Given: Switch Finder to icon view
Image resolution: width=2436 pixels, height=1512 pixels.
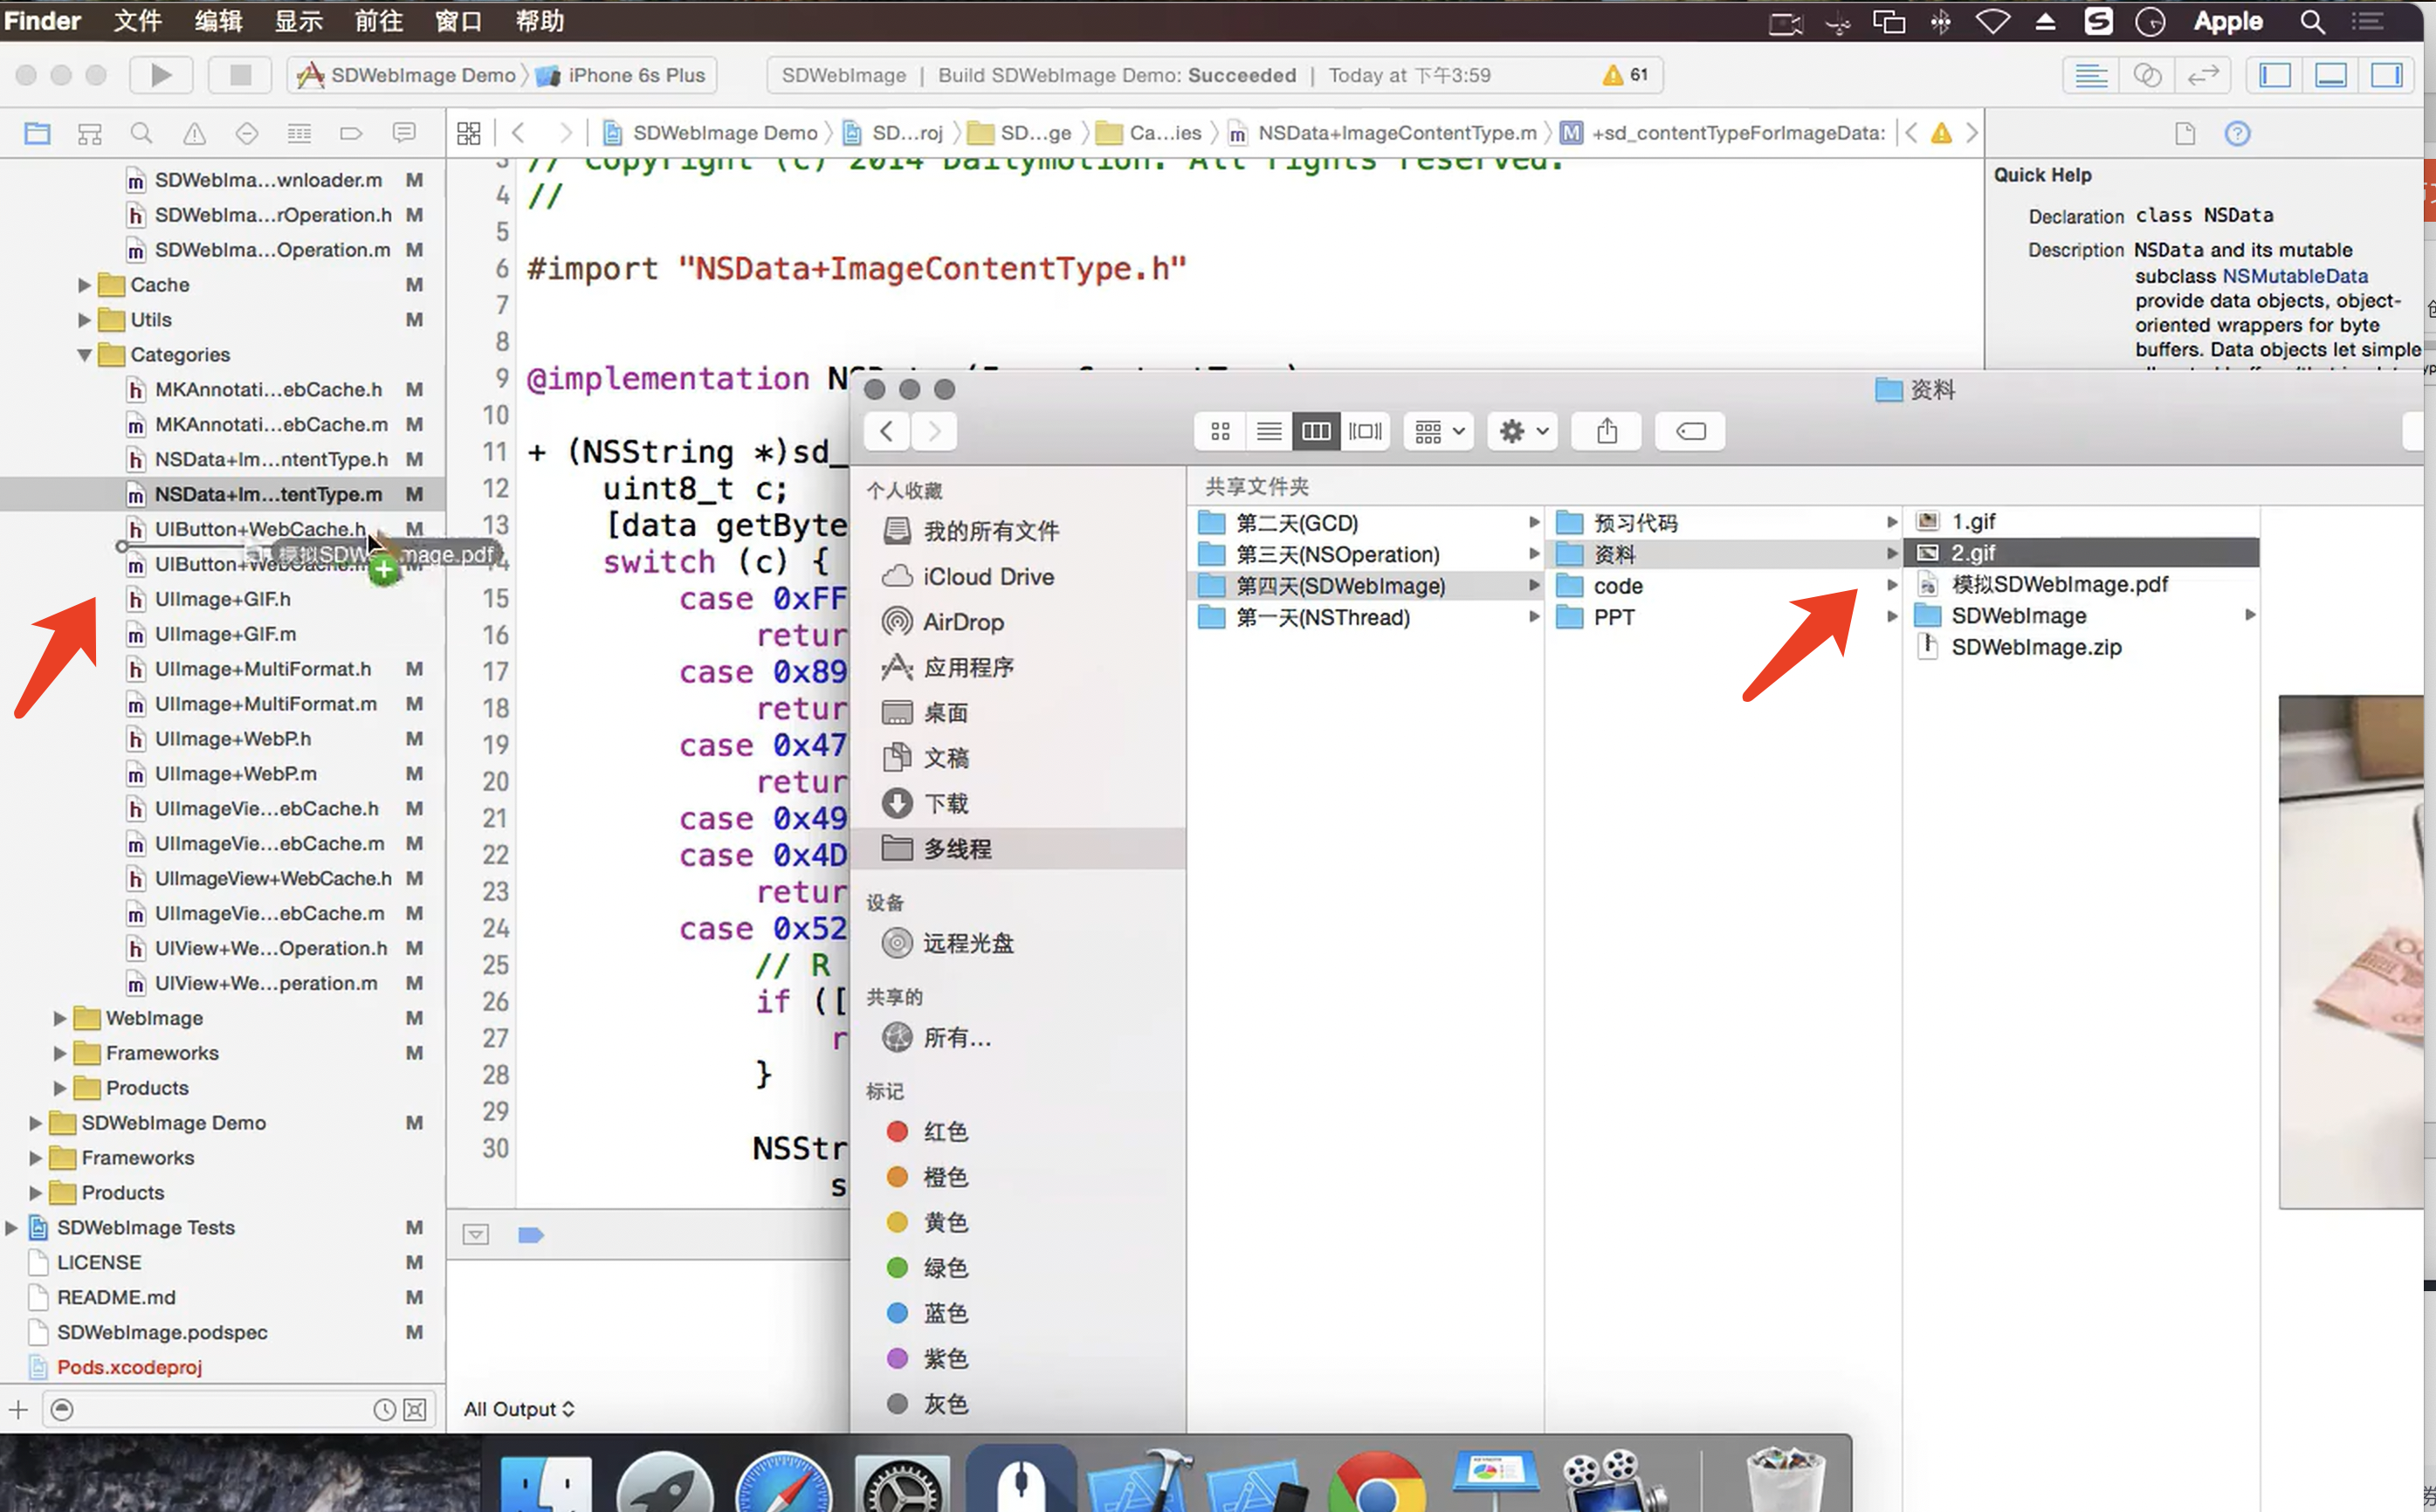Looking at the screenshot, I should pos(1220,431).
